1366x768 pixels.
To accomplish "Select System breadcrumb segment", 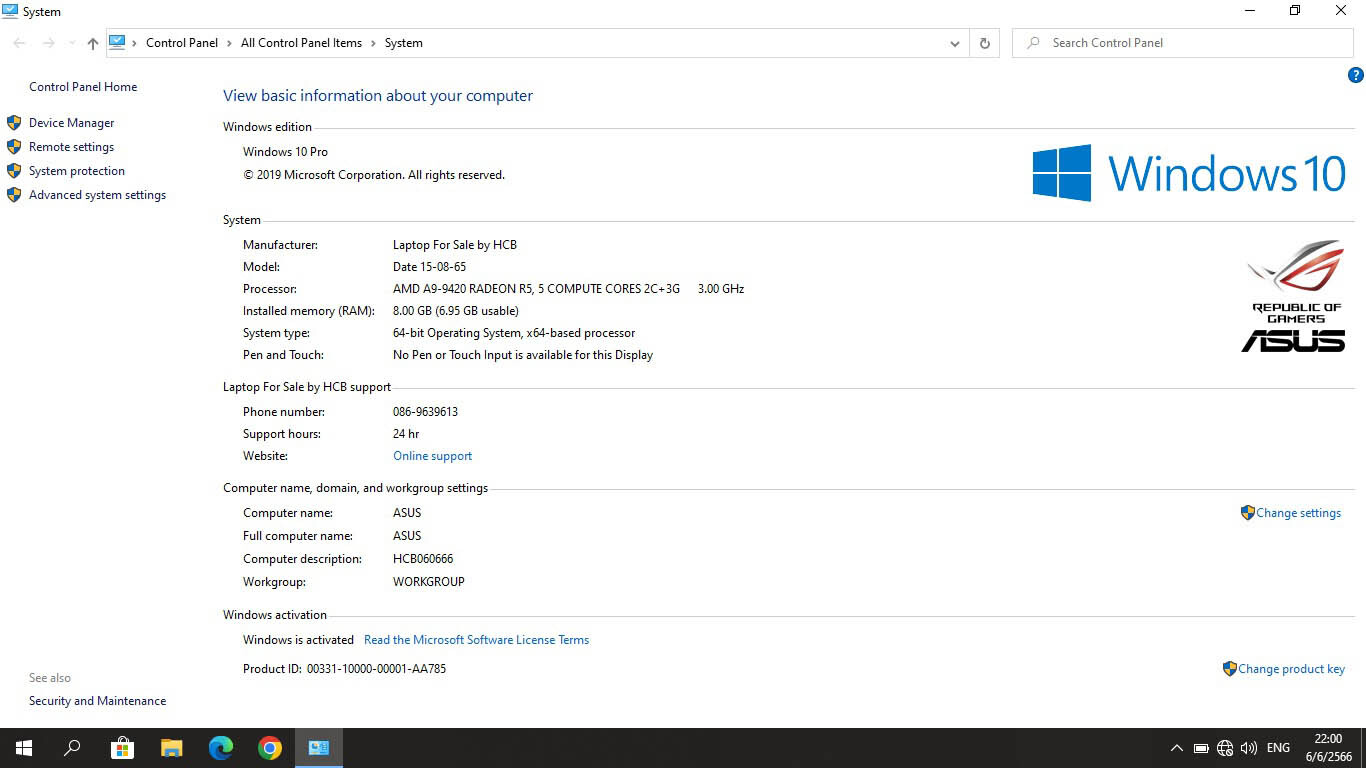I will pyautogui.click(x=404, y=43).
